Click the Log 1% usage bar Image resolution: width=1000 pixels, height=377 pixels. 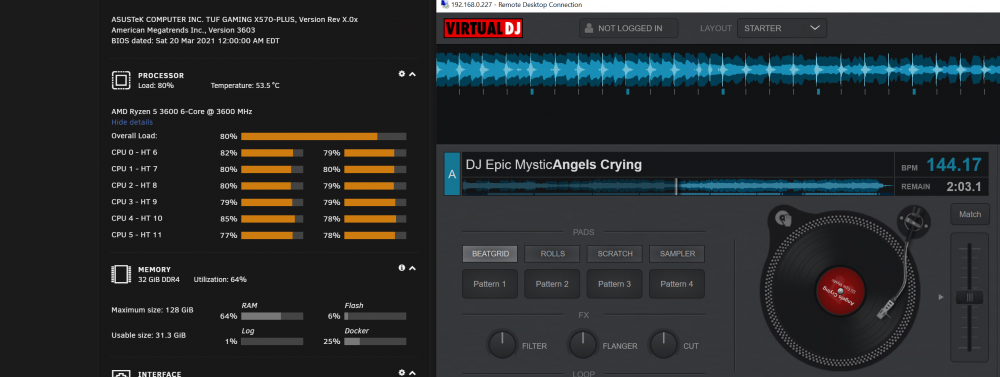(x=272, y=341)
